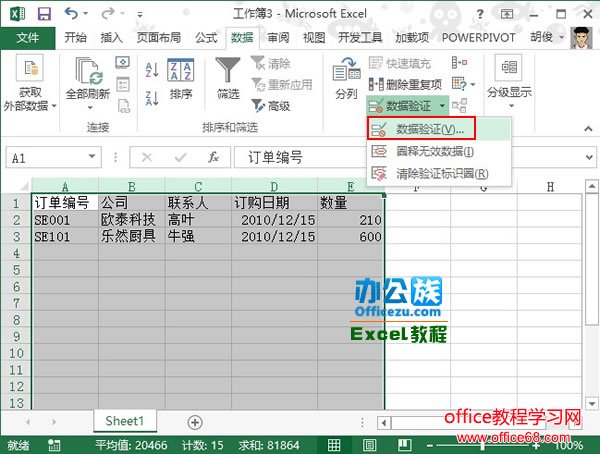Open the Excel application icon menu
This screenshot has width=600, height=454.
click(x=16, y=14)
